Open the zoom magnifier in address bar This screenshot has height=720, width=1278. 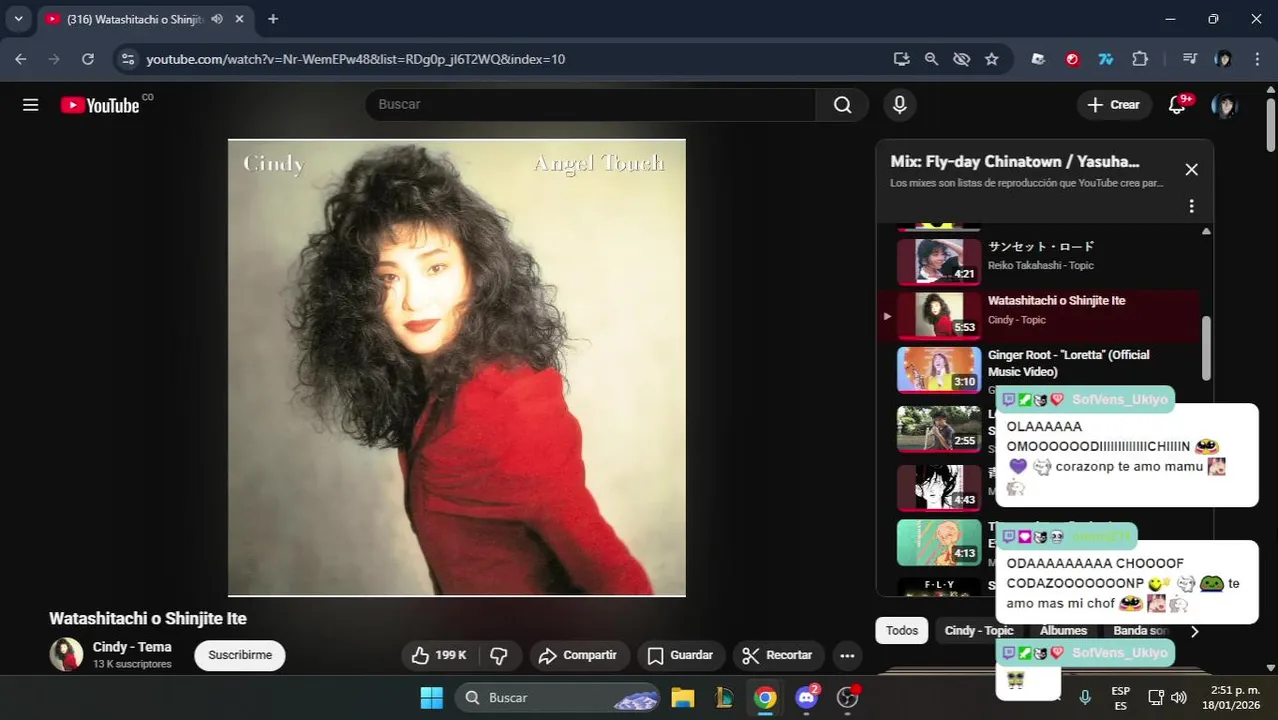931,59
